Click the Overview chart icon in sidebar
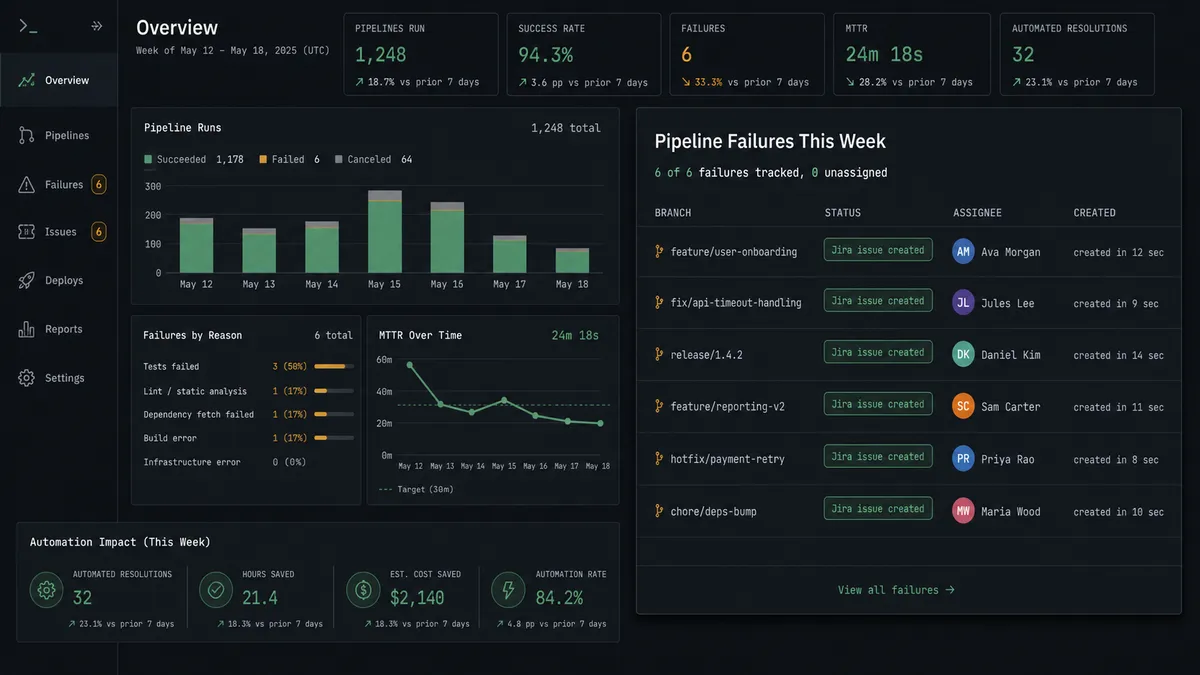 coord(27,80)
